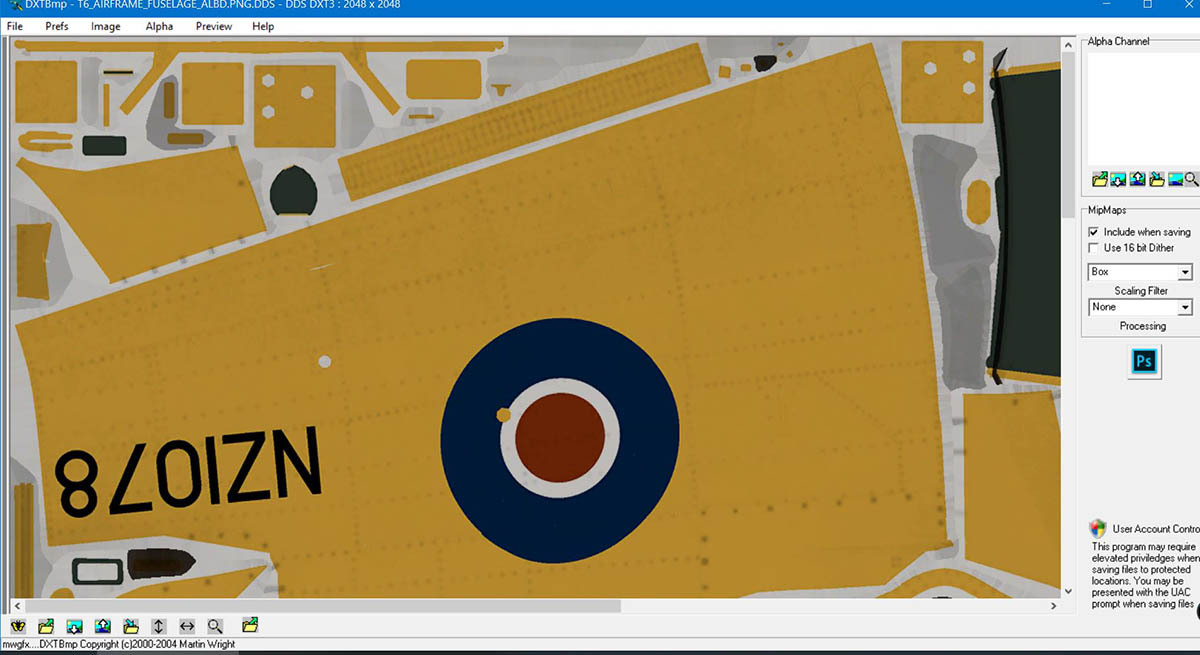This screenshot has height=655, width=1200.
Task: Click the picture with up arrow in bottom toolbar
Action: click(102, 626)
